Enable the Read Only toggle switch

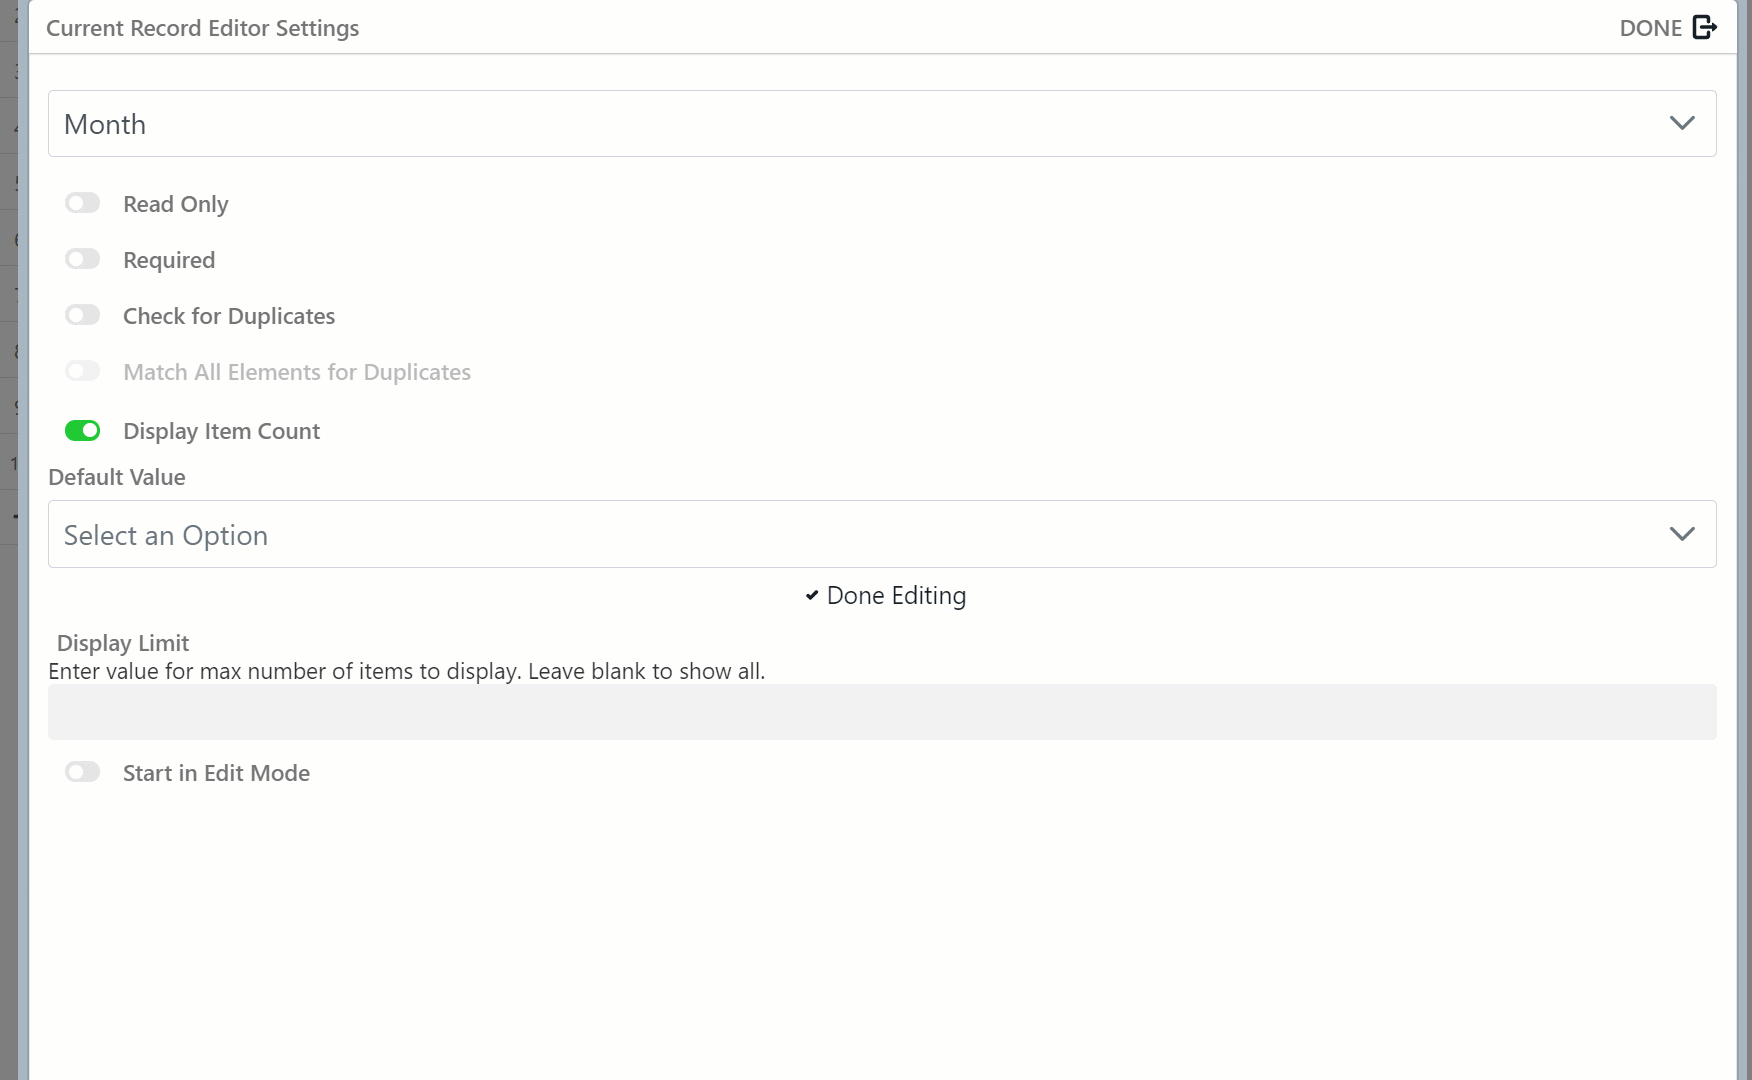83,203
